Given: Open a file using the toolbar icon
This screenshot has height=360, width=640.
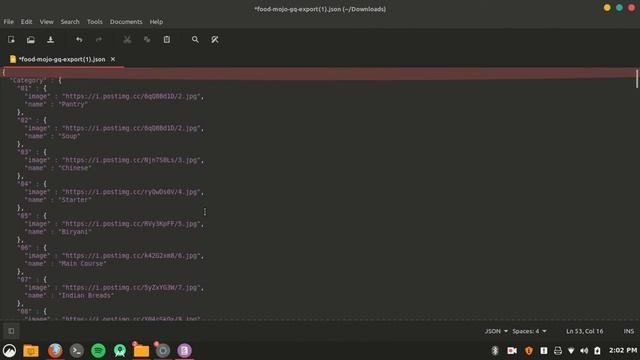Looking at the screenshot, I should (x=31, y=40).
